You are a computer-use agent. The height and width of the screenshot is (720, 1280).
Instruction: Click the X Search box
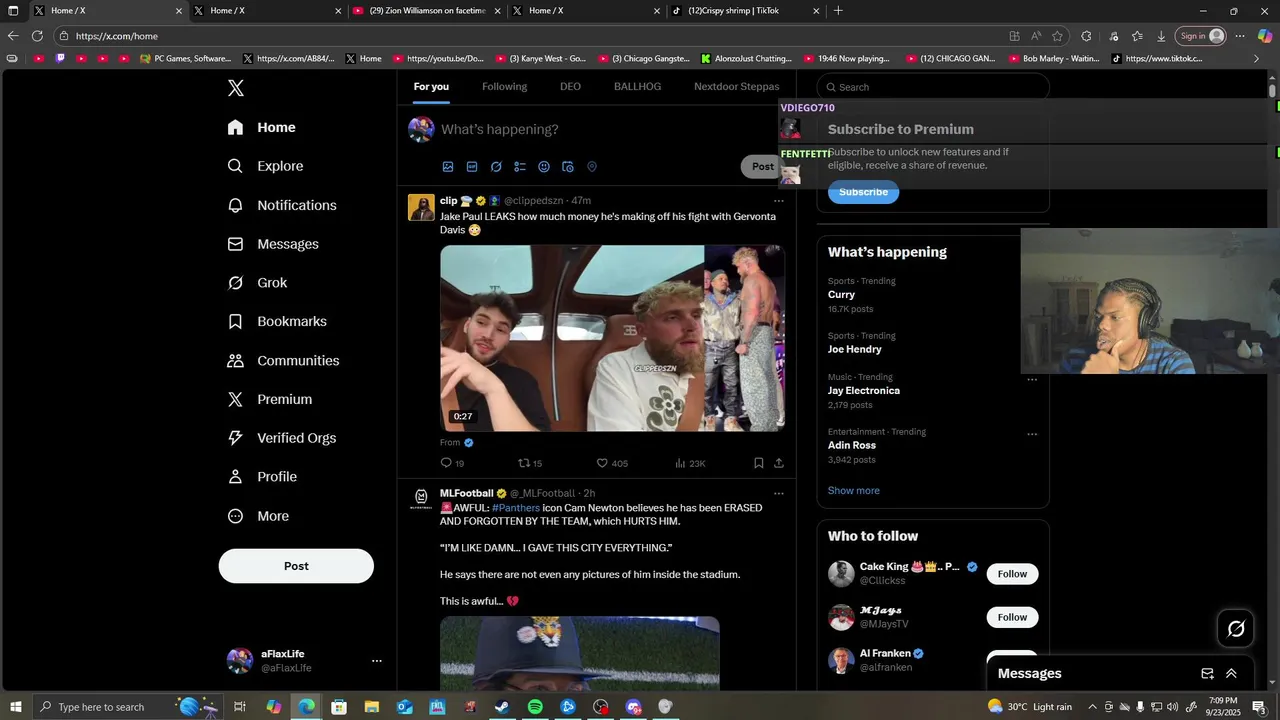click(x=933, y=87)
